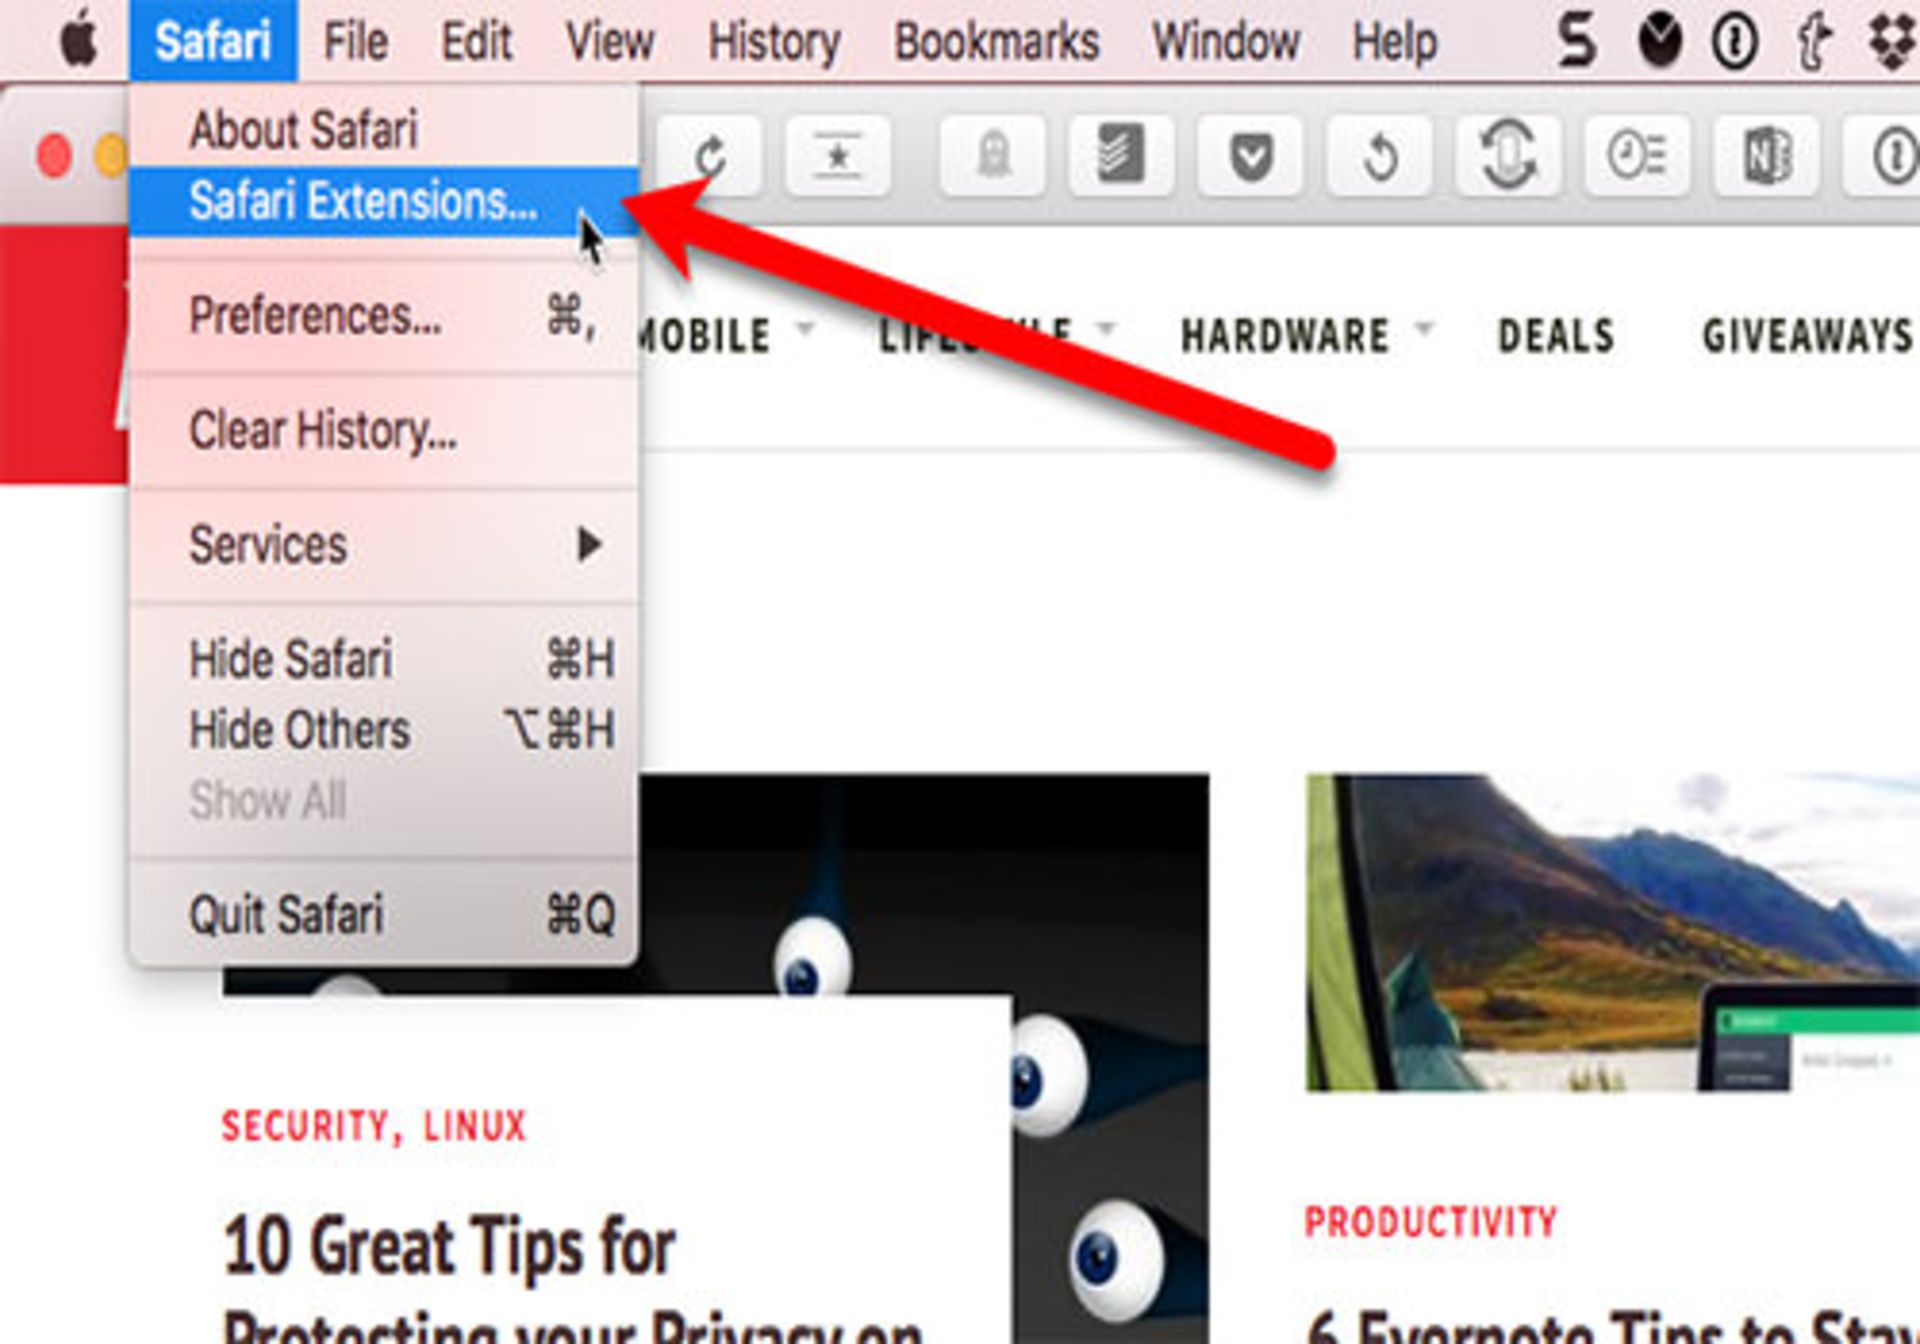Screen dimensions: 1920x1344
Task: Click the clock-with-list toolbar icon
Action: 1637,155
